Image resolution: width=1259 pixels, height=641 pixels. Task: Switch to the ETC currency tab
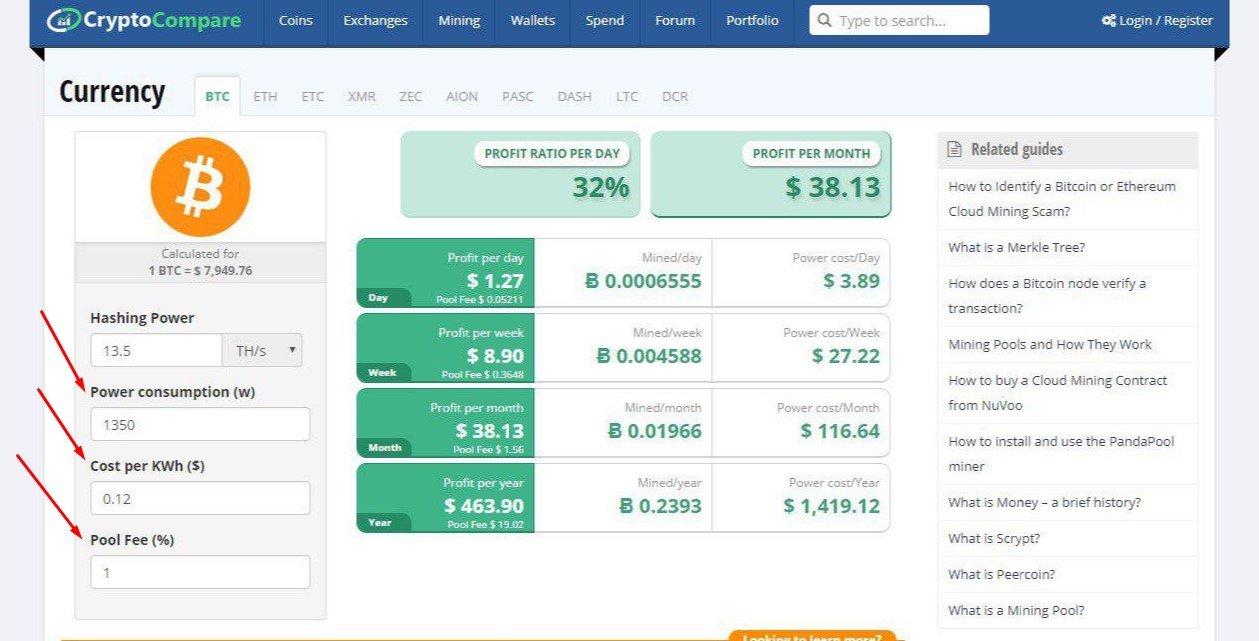313,97
